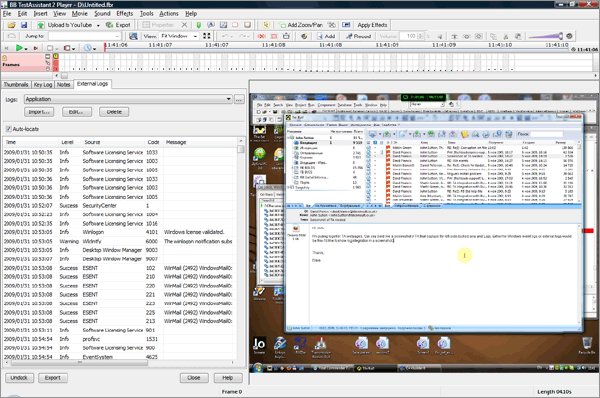Click the round icon right of the volume slider

569,36
